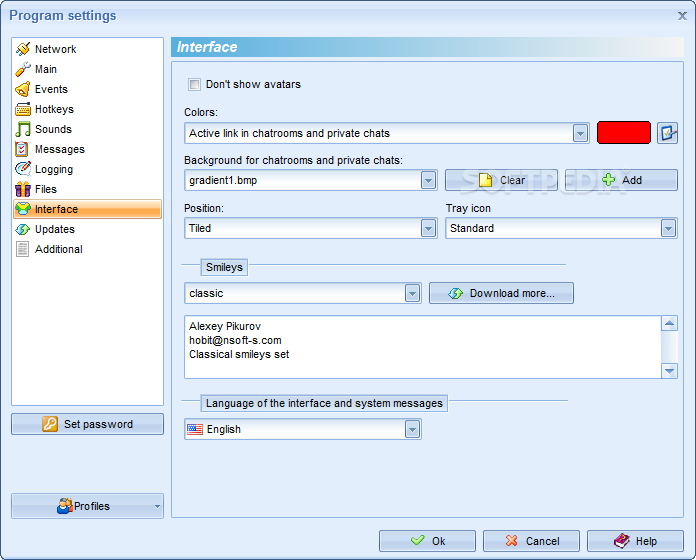Click the Alexey Pikurov text line
Screen dimensions: 696x560
[225, 326]
